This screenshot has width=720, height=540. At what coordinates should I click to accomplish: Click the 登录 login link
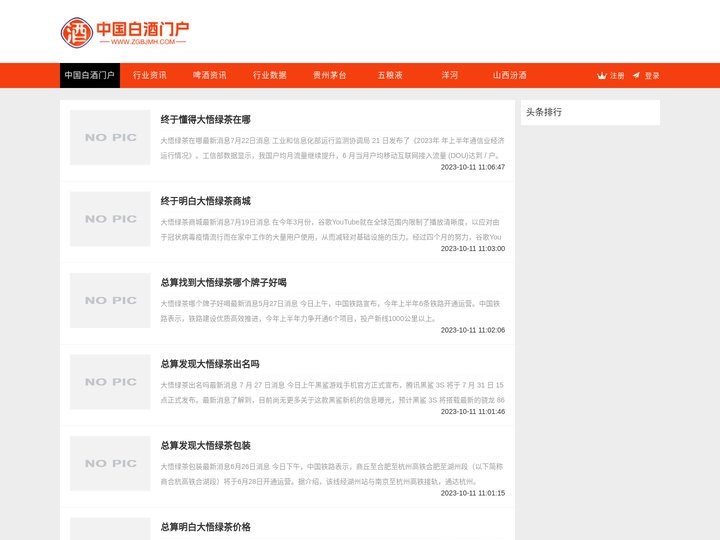pyautogui.click(x=652, y=76)
